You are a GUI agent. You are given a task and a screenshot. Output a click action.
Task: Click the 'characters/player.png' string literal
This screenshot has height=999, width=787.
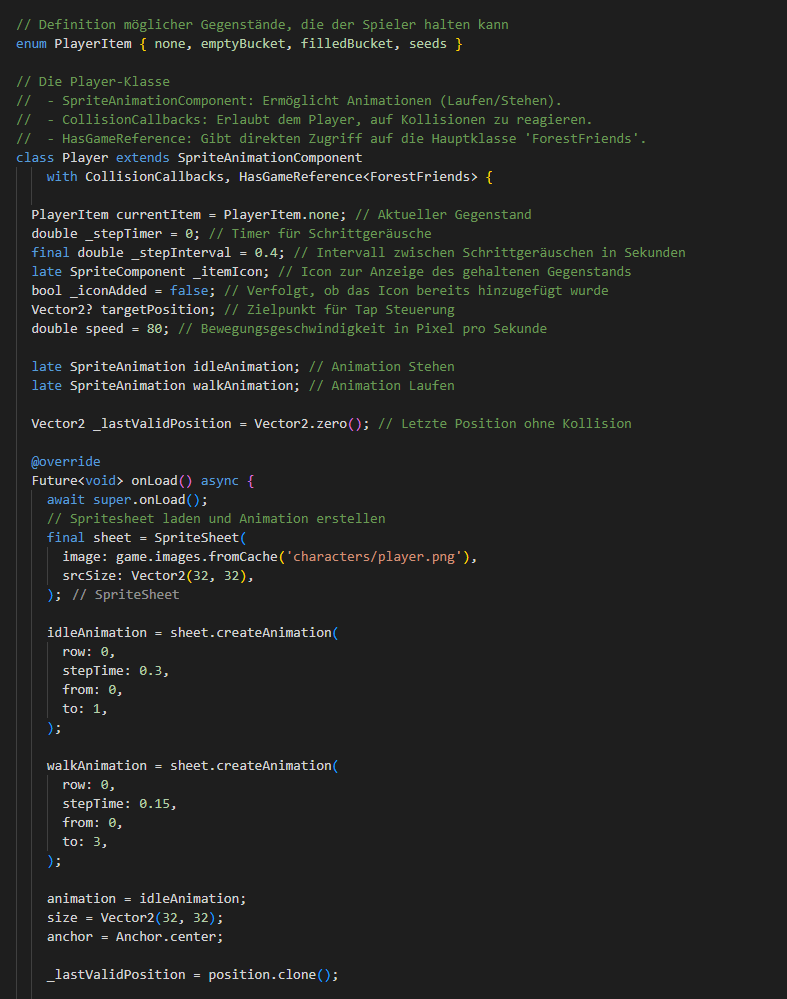pos(373,557)
